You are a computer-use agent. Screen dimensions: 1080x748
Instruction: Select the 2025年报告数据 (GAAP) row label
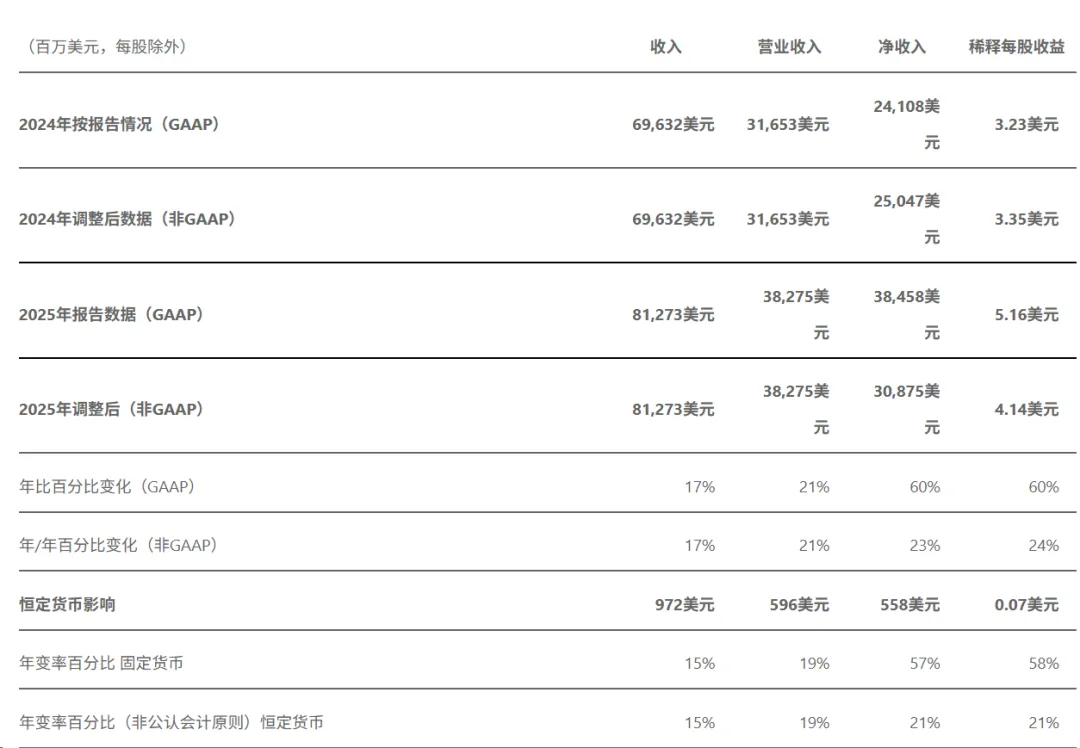(112, 315)
